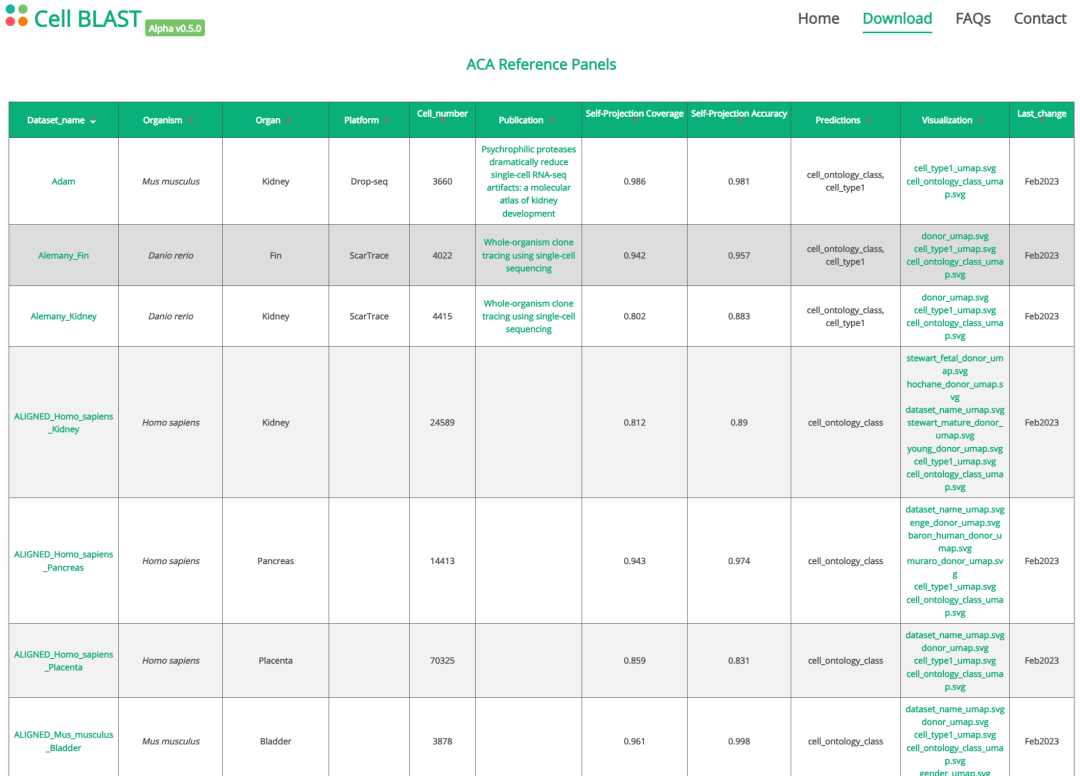Open the Psychrophilic proteases publication link
The width and height of the screenshot is (1080, 776).
(528, 182)
